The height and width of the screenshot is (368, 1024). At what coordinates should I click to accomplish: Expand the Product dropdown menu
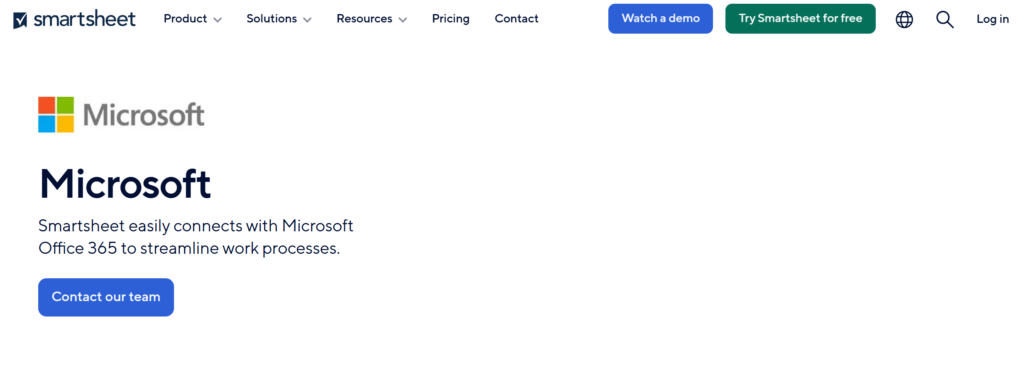point(193,19)
